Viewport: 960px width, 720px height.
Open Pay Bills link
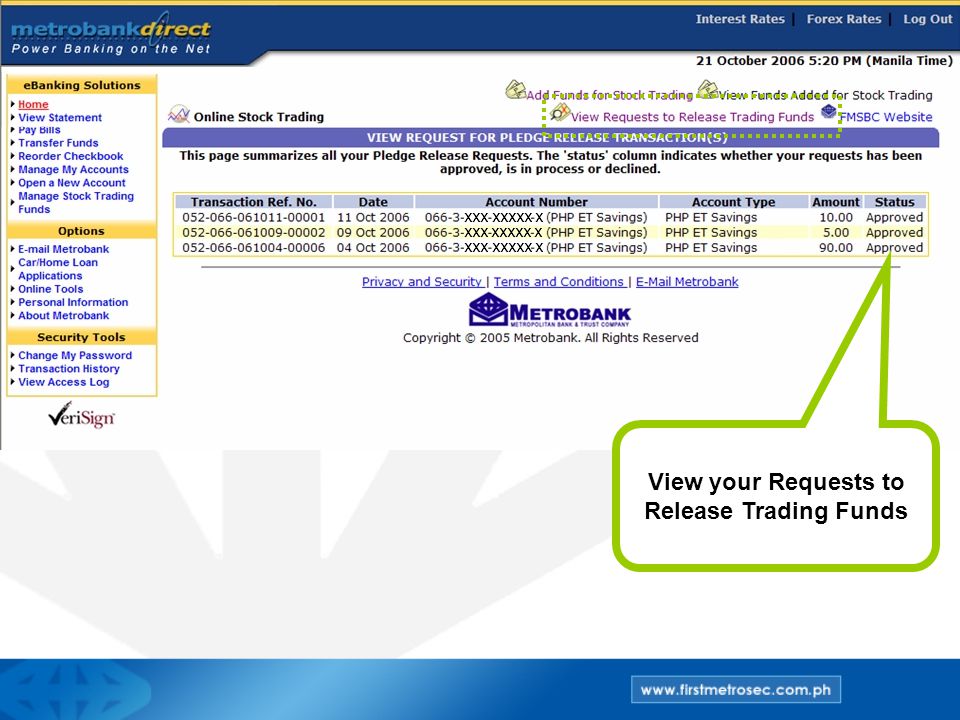(x=39, y=130)
